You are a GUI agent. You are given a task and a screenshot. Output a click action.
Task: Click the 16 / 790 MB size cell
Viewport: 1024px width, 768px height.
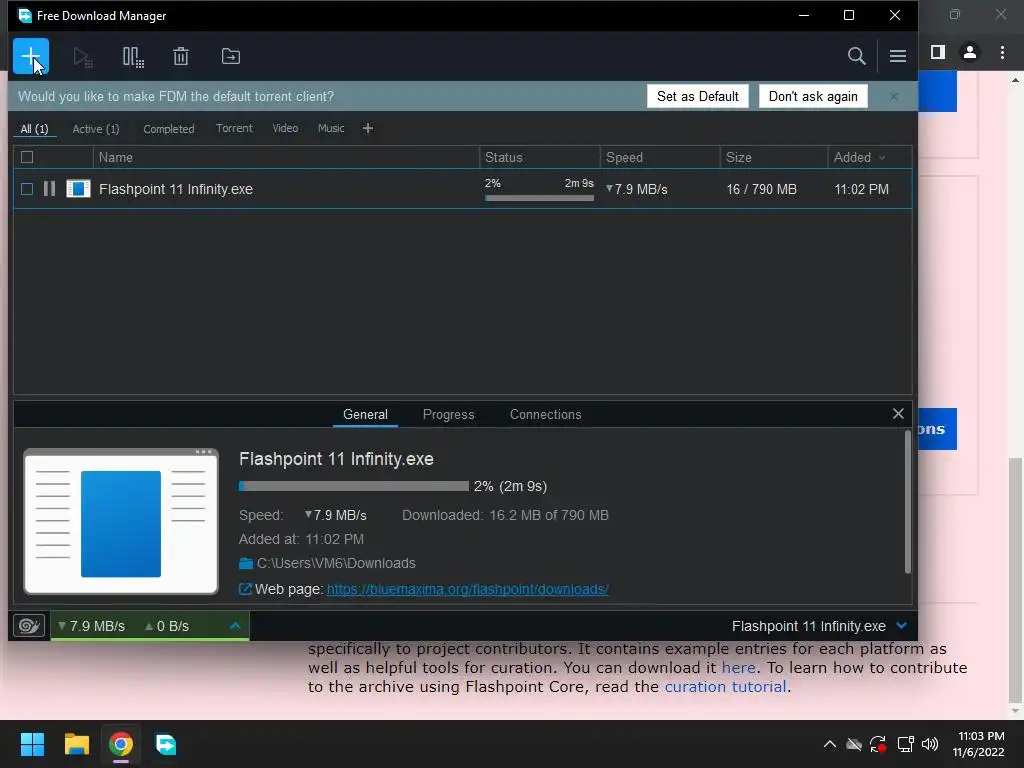click(x=761, y=189)
